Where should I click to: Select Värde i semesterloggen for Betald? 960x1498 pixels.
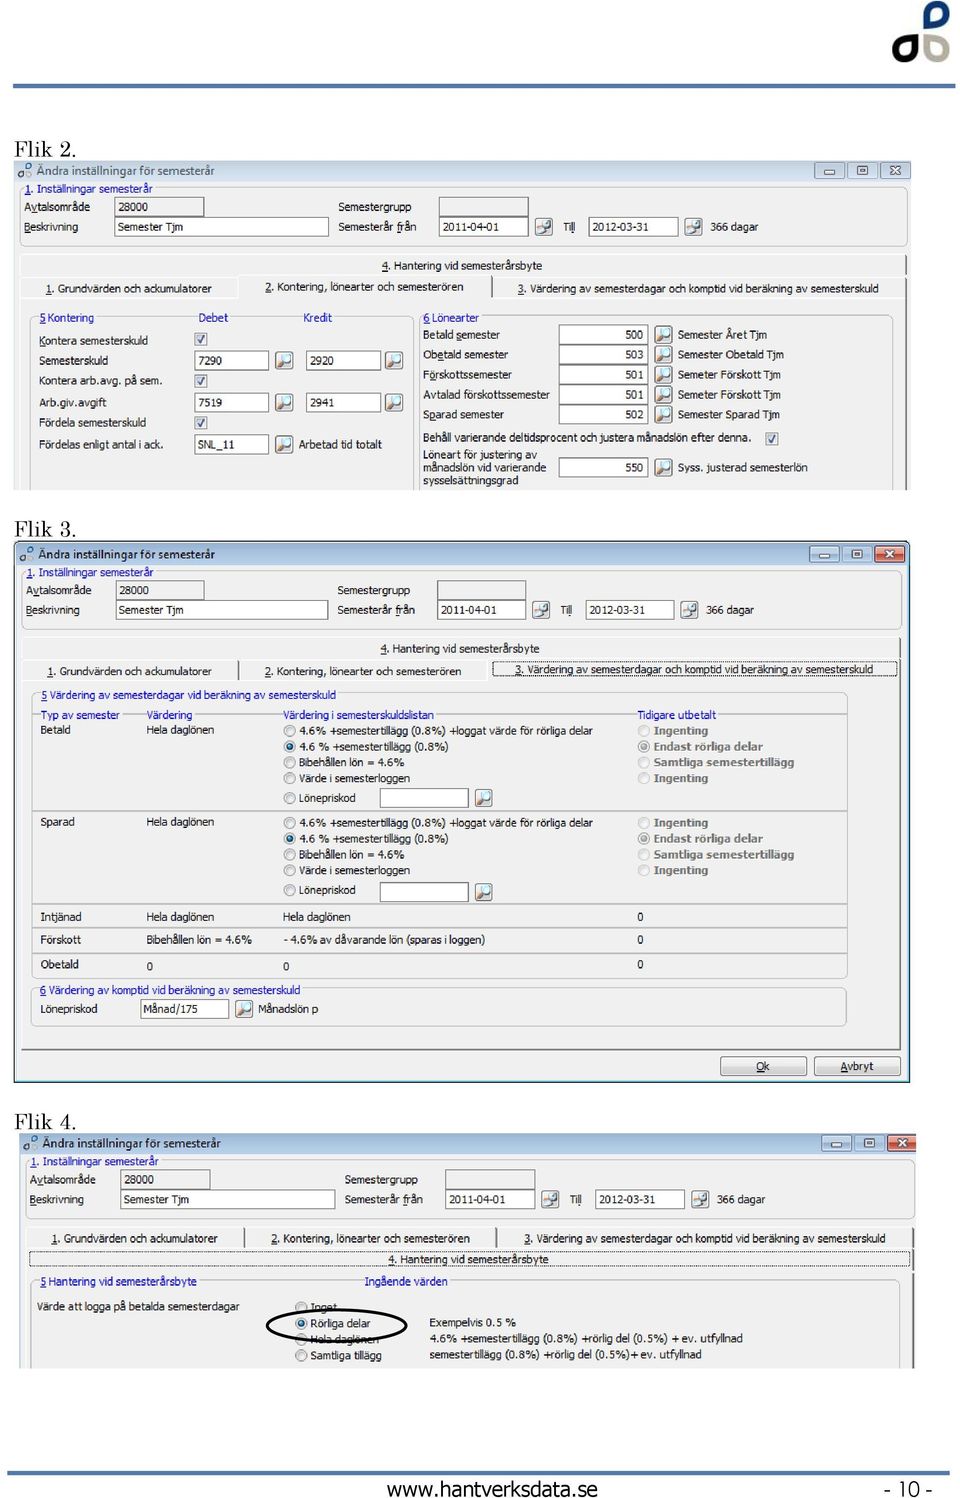pyautogui.click(x=290, y=778)
